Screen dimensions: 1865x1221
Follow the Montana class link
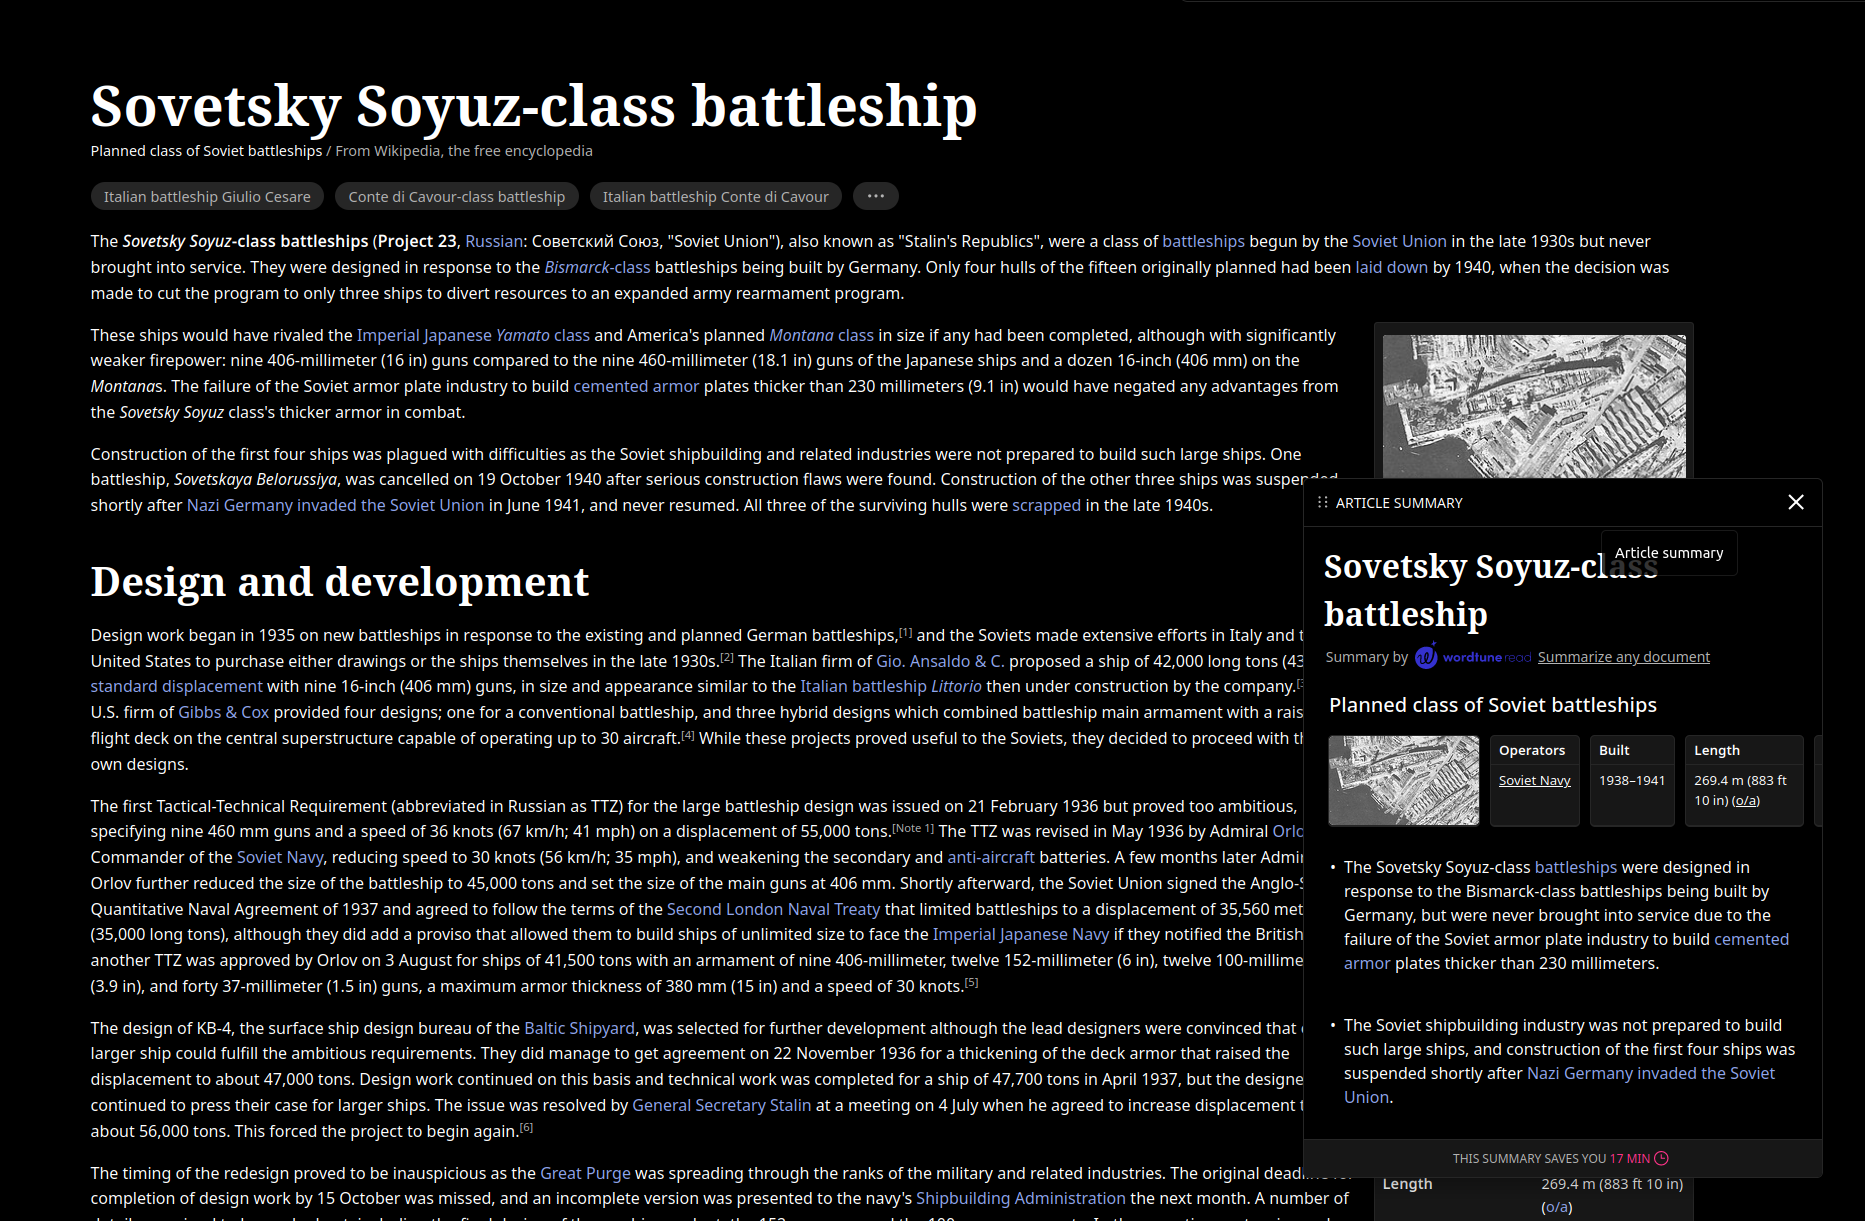click(x=821, y=335)
